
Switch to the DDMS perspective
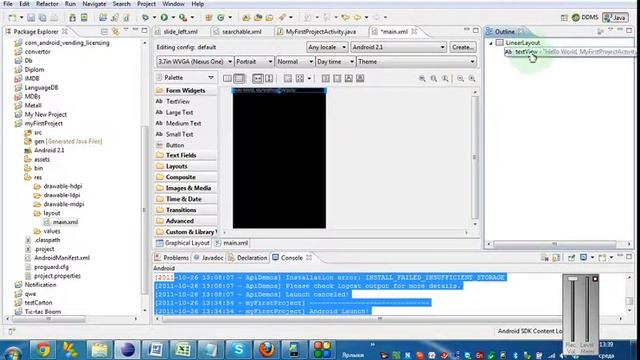(x=585, y=18)
